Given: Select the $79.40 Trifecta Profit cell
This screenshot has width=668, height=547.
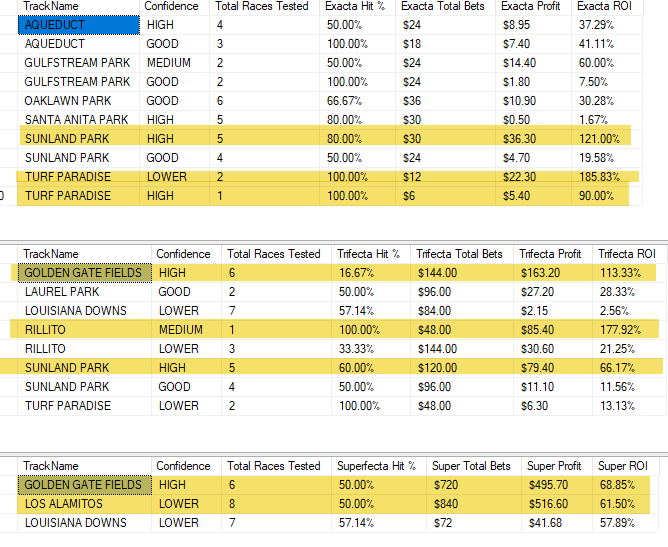Looking at the screenshot, I should tap(553, 368).
